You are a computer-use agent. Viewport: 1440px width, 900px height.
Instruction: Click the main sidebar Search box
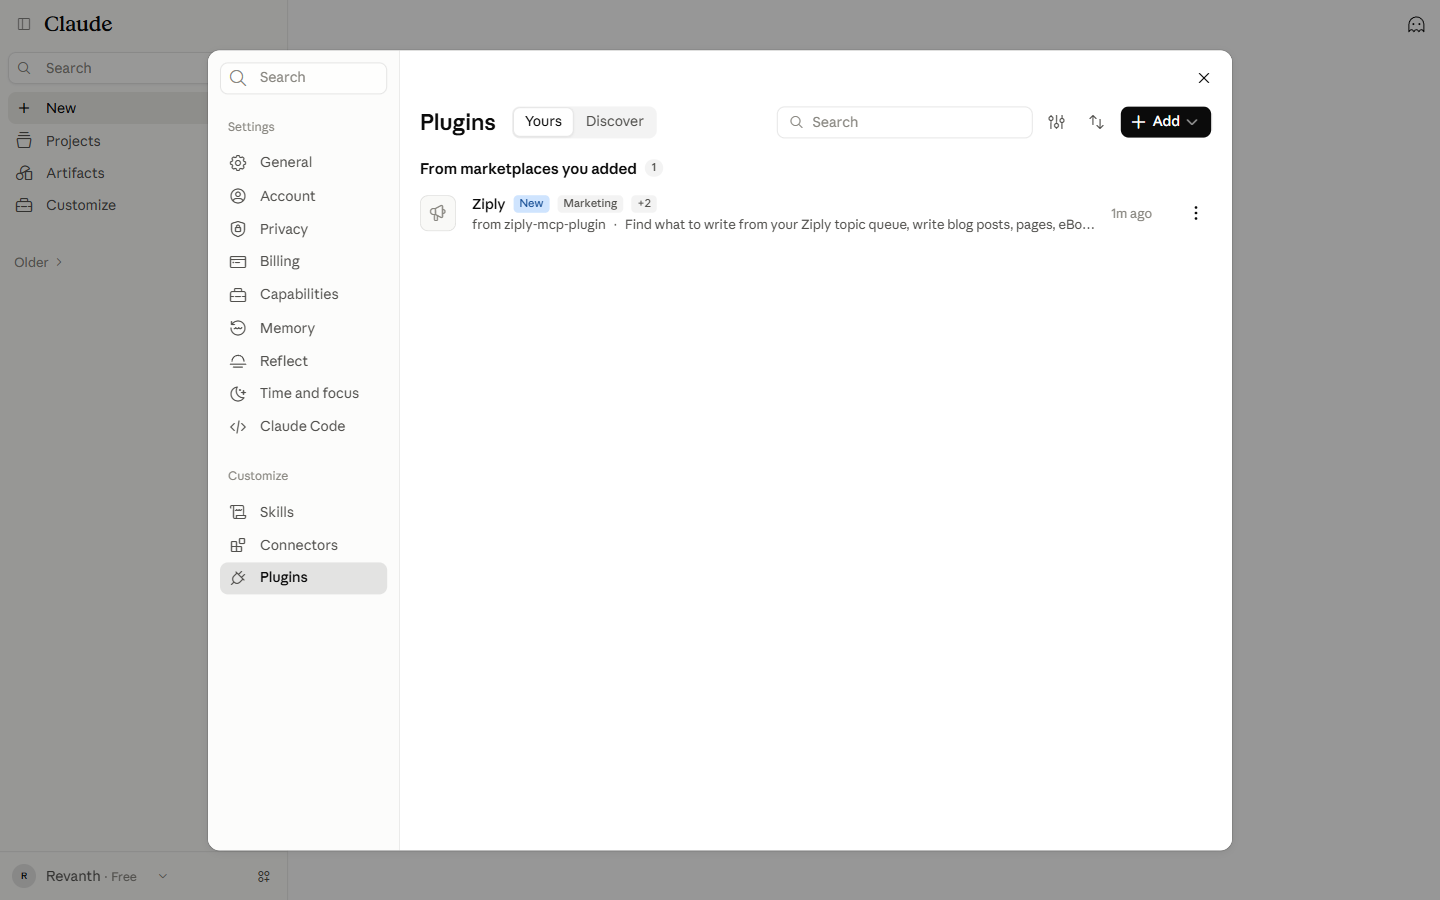point(108,68)
